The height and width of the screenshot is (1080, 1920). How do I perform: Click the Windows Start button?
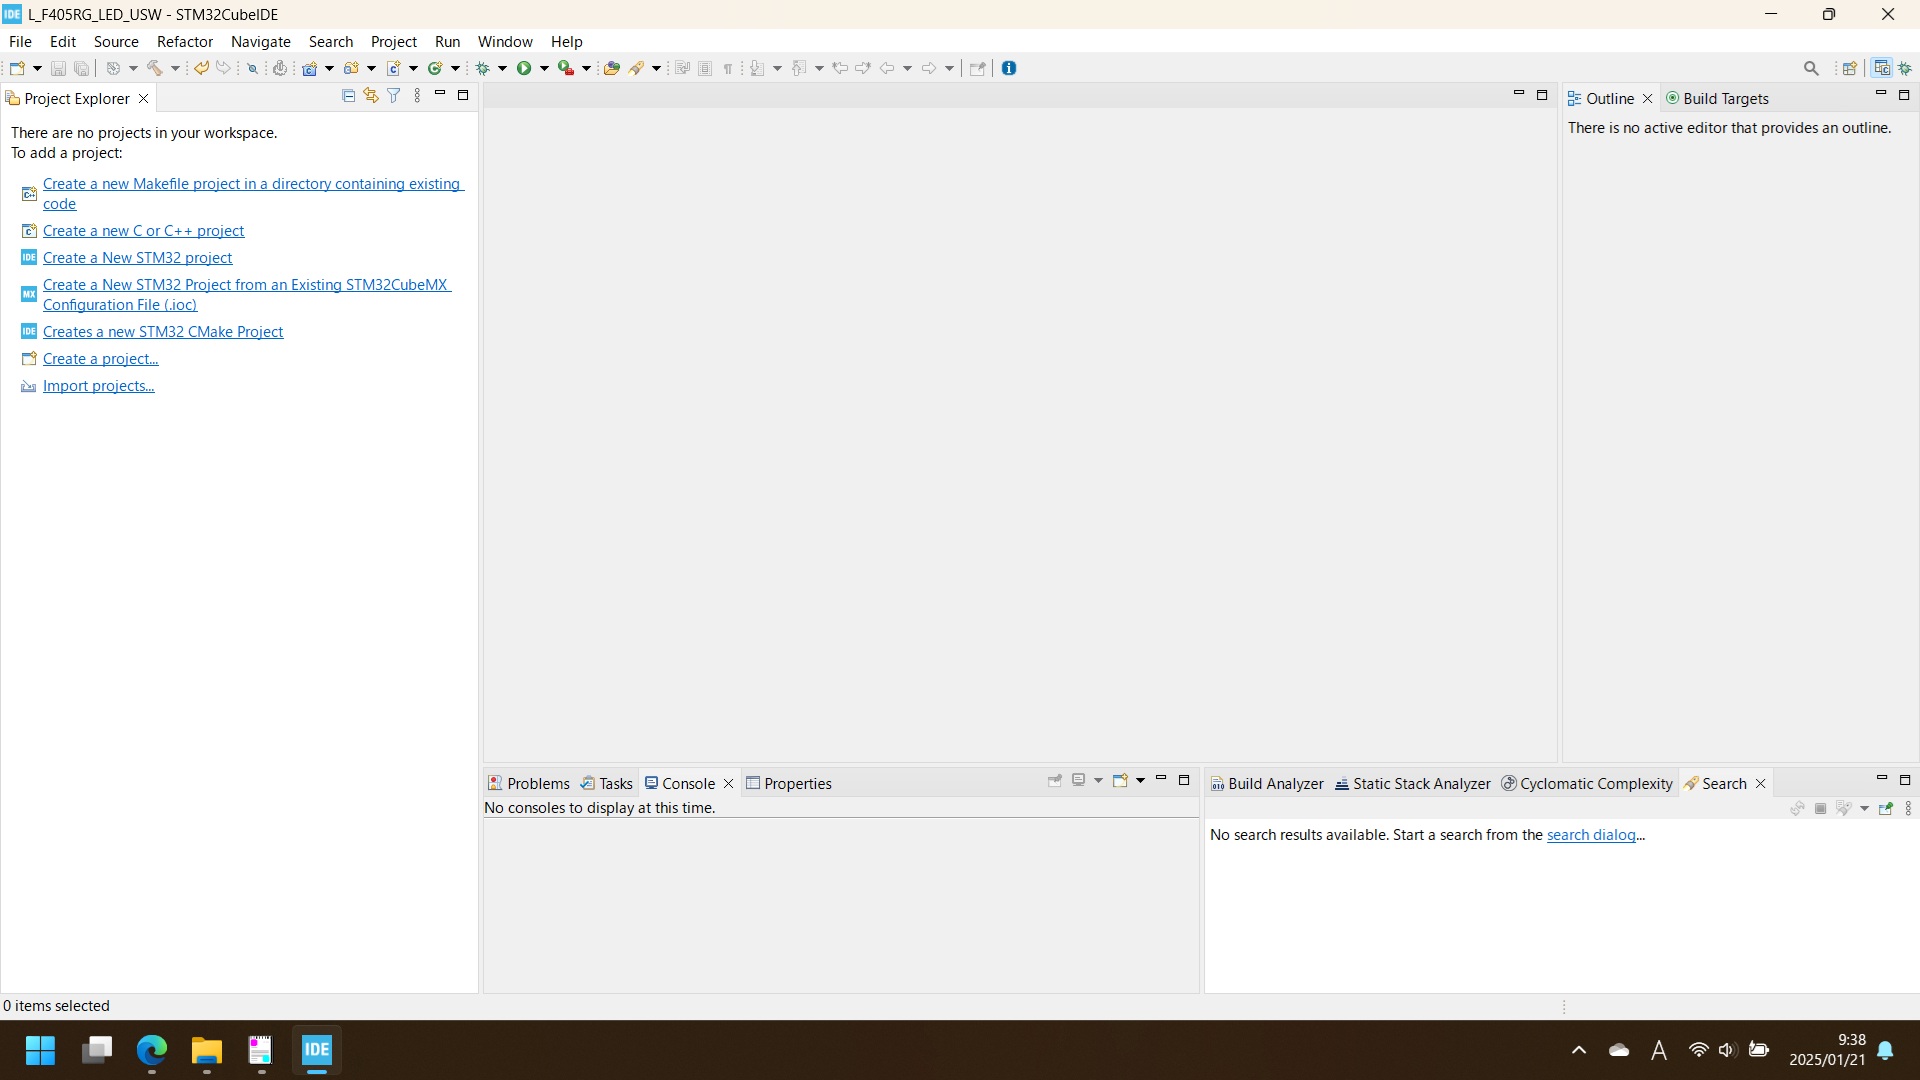click(x=40, y=1050)
